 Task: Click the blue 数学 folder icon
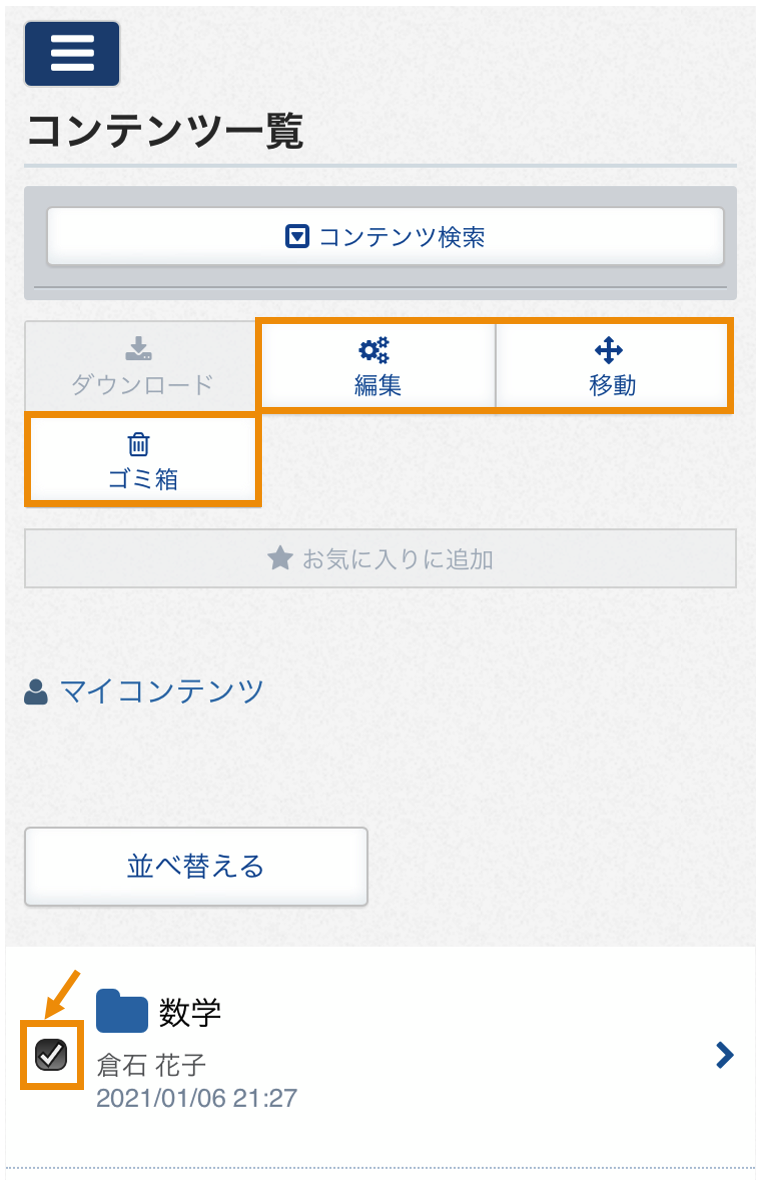[x=122, y=1010]
